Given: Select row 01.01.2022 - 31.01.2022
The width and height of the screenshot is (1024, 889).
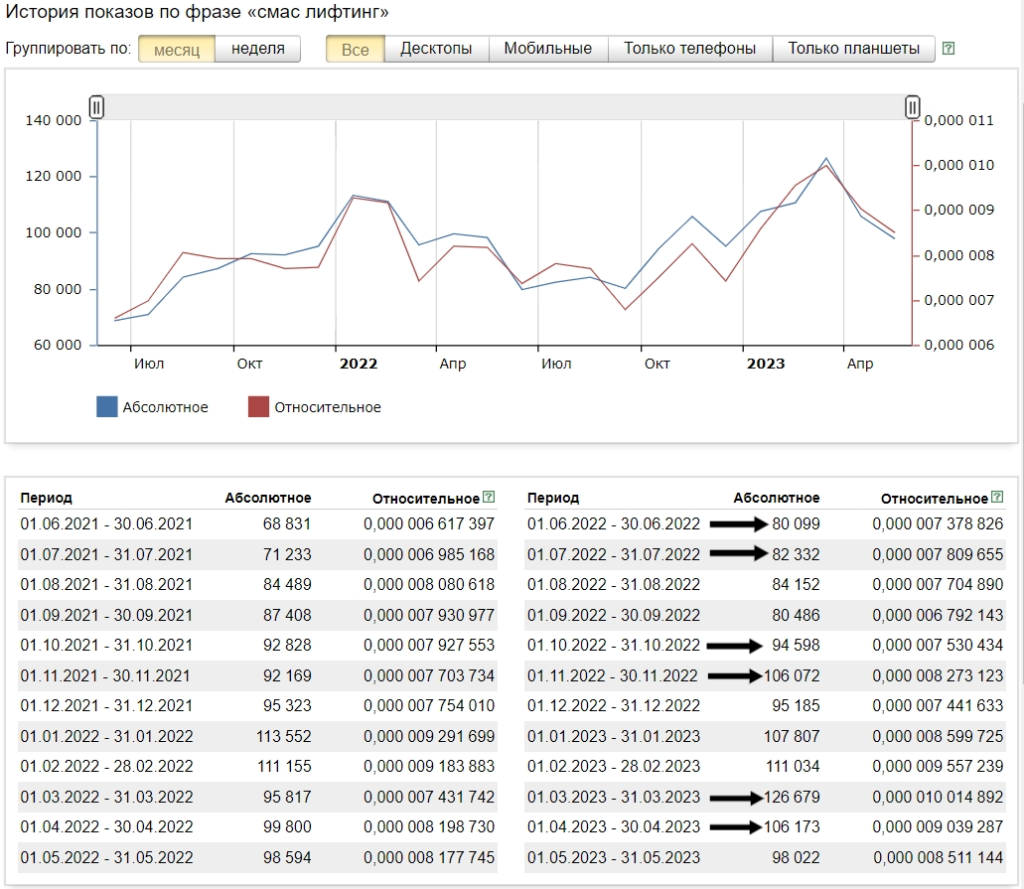Looking at the screenshot, I should coord(258,736).
